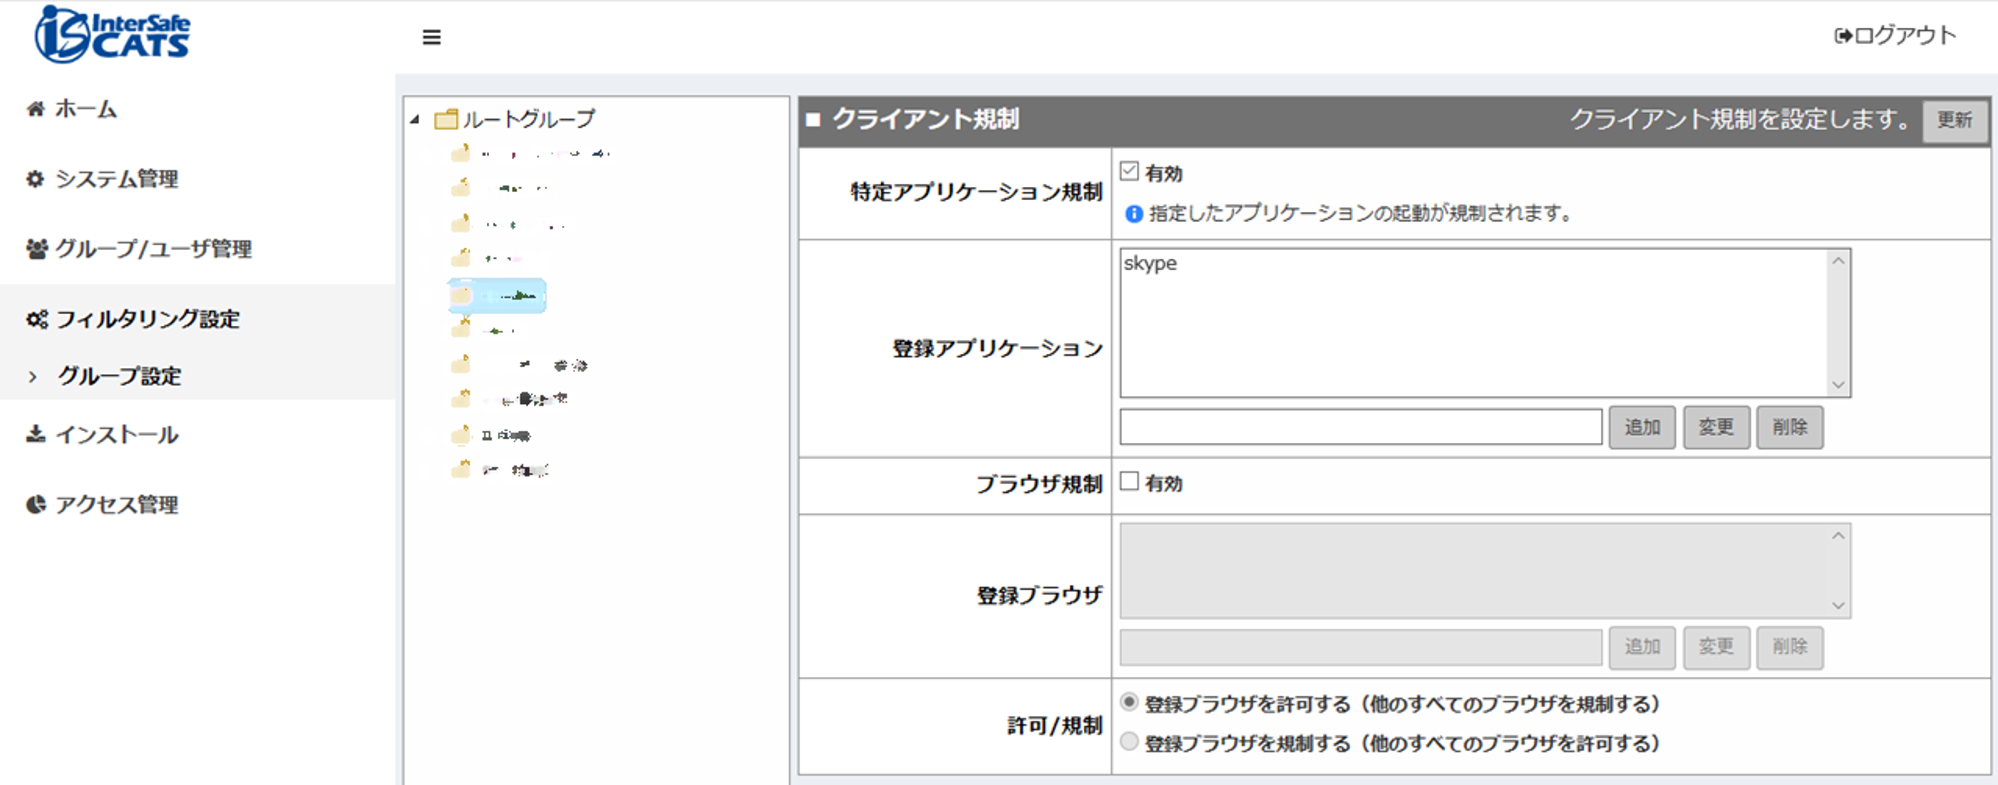Click the access management pie chart icon
The width and height of the screenshot is (1998, 785).
[x=36, y=504]
